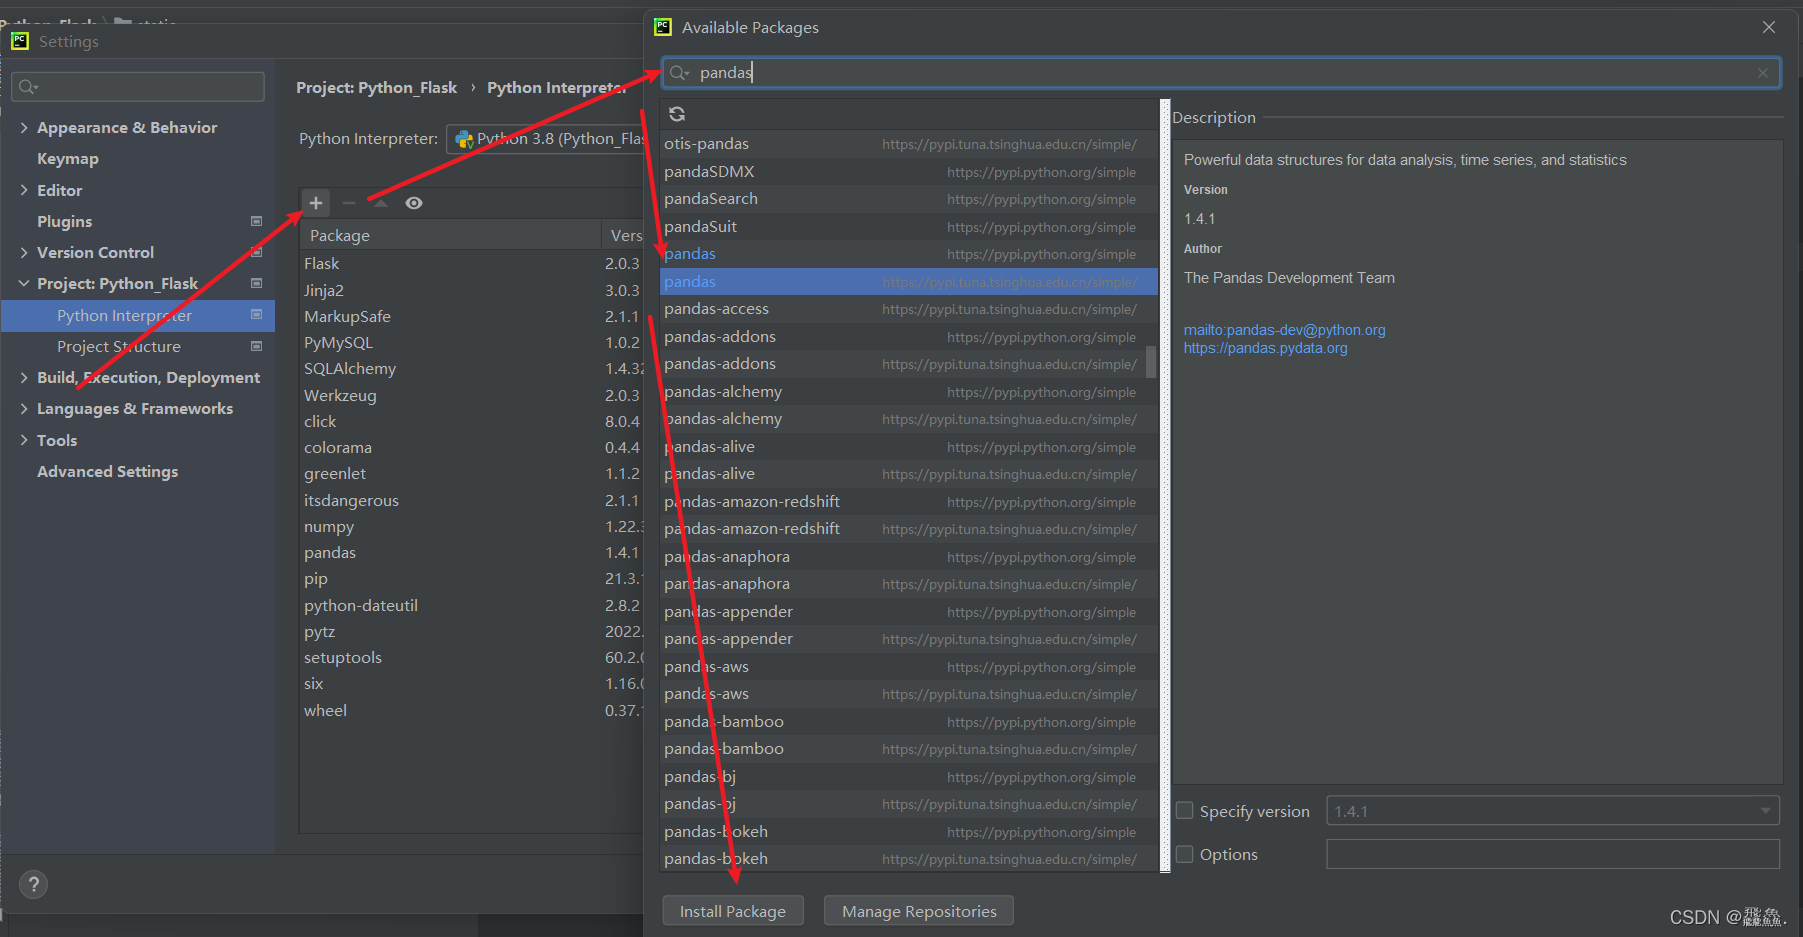
Task: Select SQLAlchemy installed package row
Action: 472,368
